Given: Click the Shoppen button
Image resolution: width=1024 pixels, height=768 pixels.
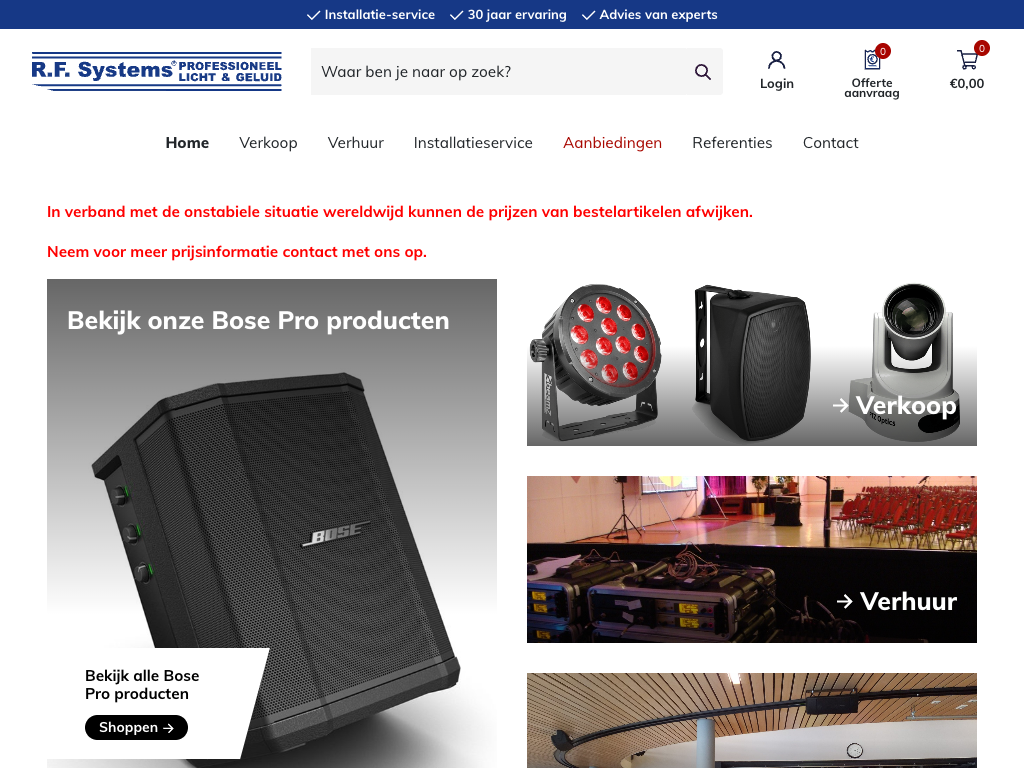Looking at the screenshot, I should [136, 728].
